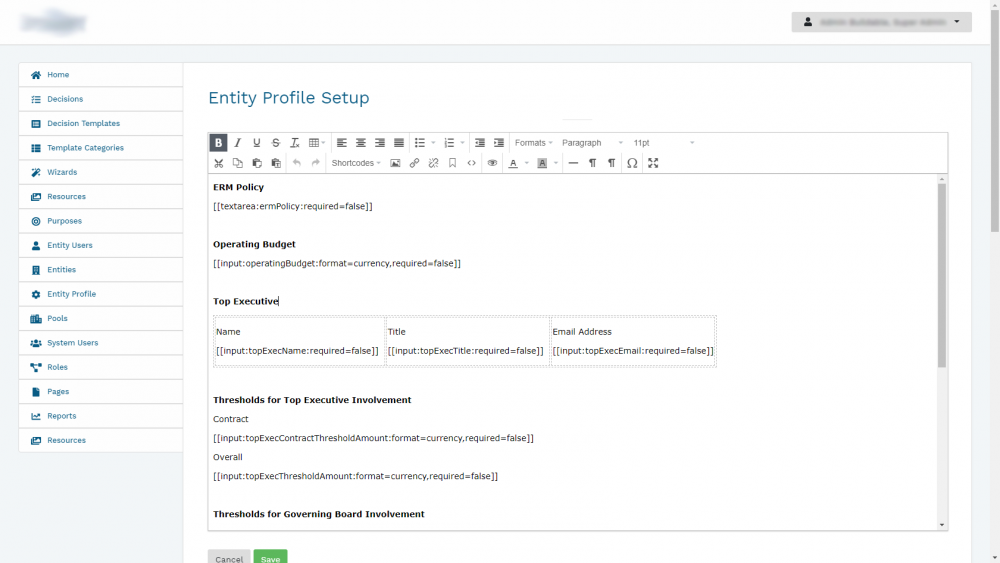
Task: Click the insert link icon
Action: [414, 163]
